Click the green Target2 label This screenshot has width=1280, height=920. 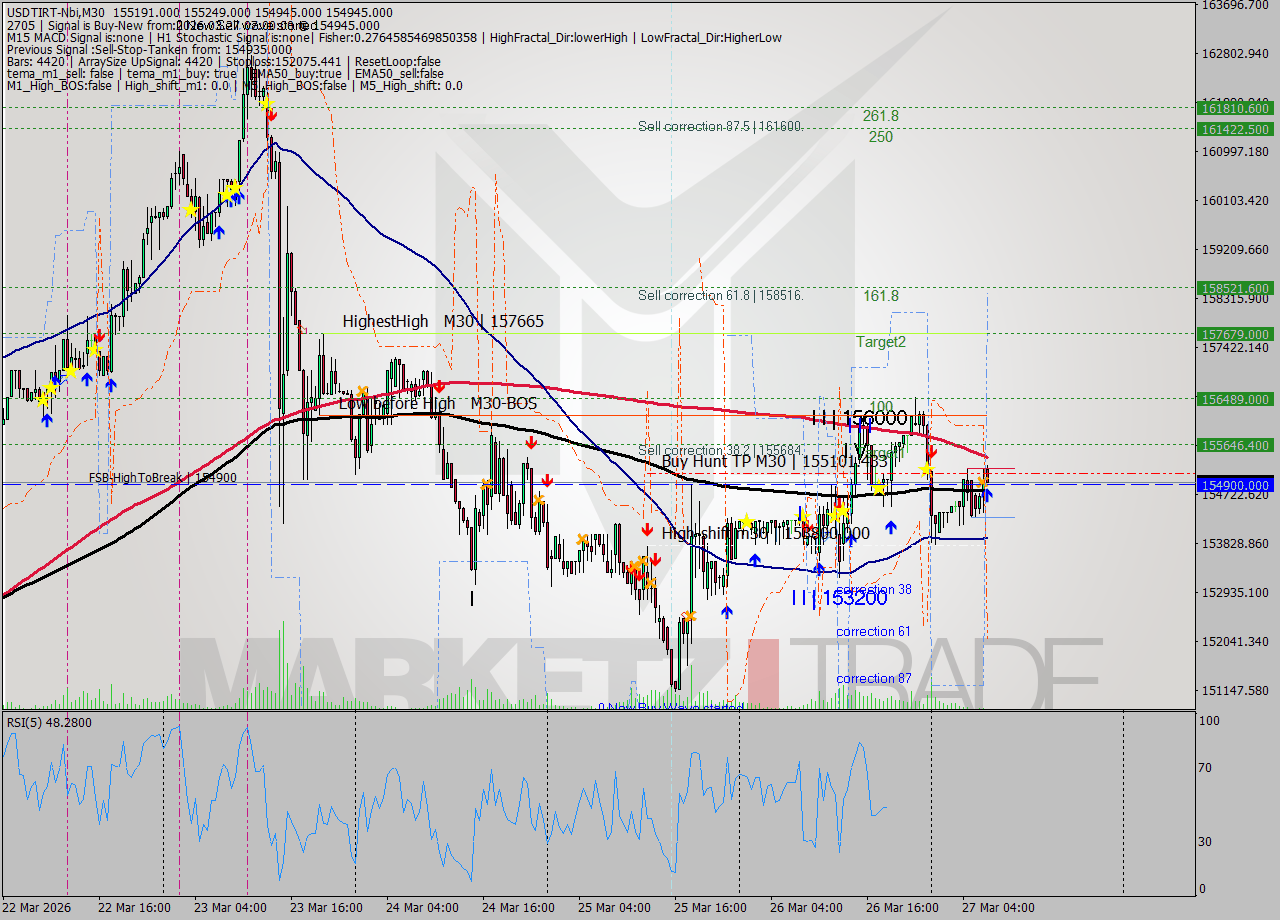[880, 342]
